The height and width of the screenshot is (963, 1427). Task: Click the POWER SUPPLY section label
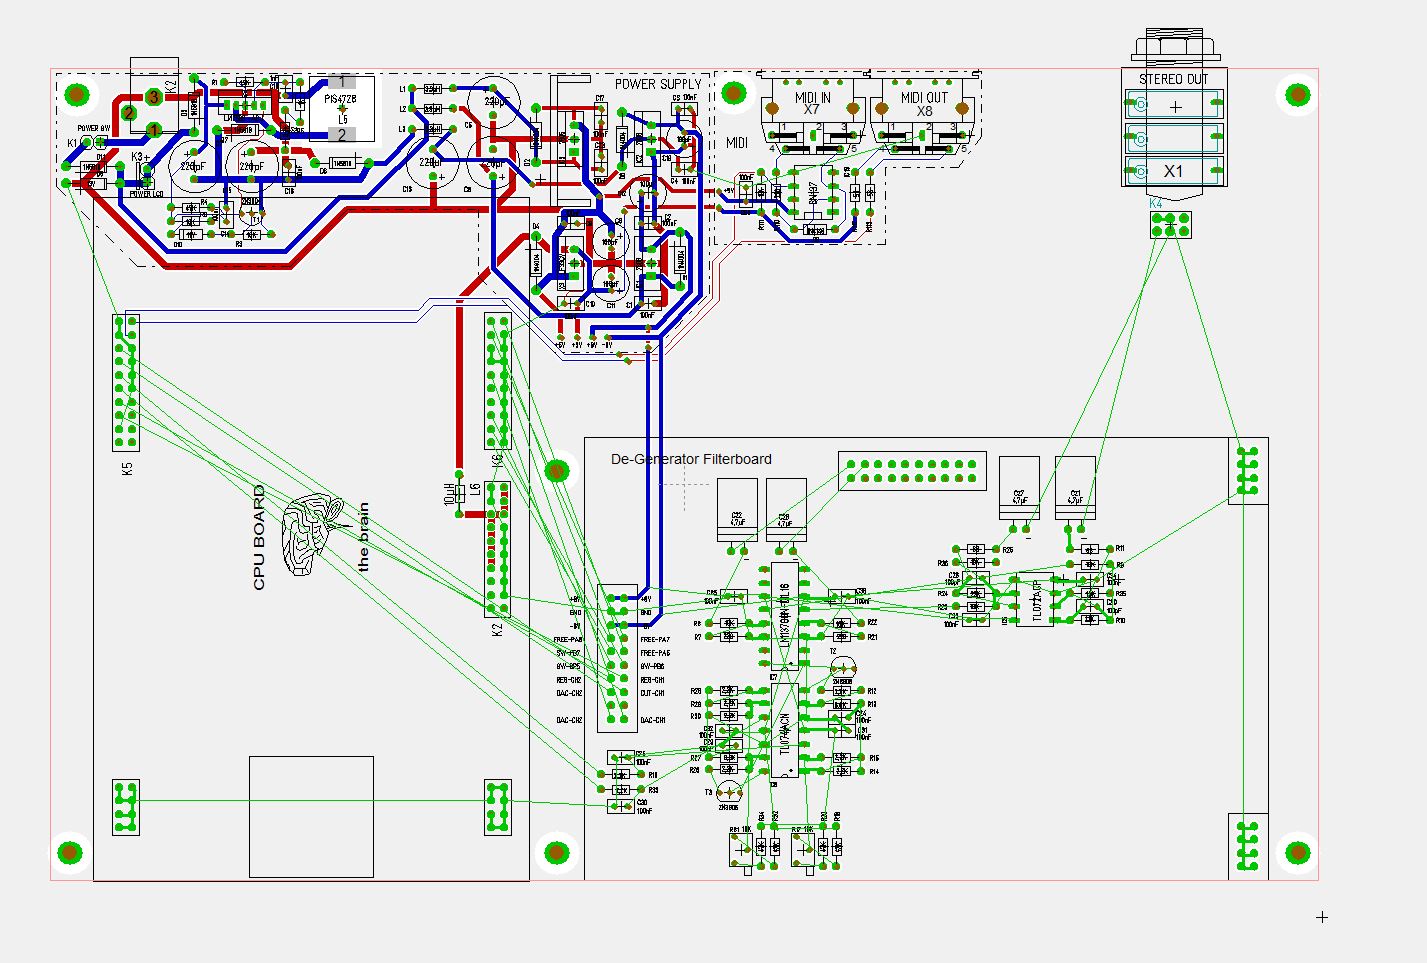[658, 84]
